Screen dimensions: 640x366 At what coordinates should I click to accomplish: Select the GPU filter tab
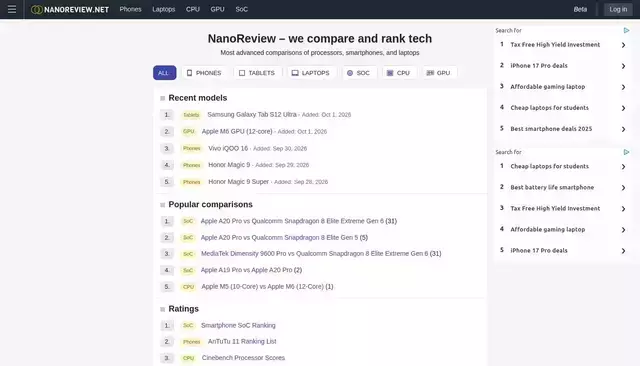pos(439,73)
